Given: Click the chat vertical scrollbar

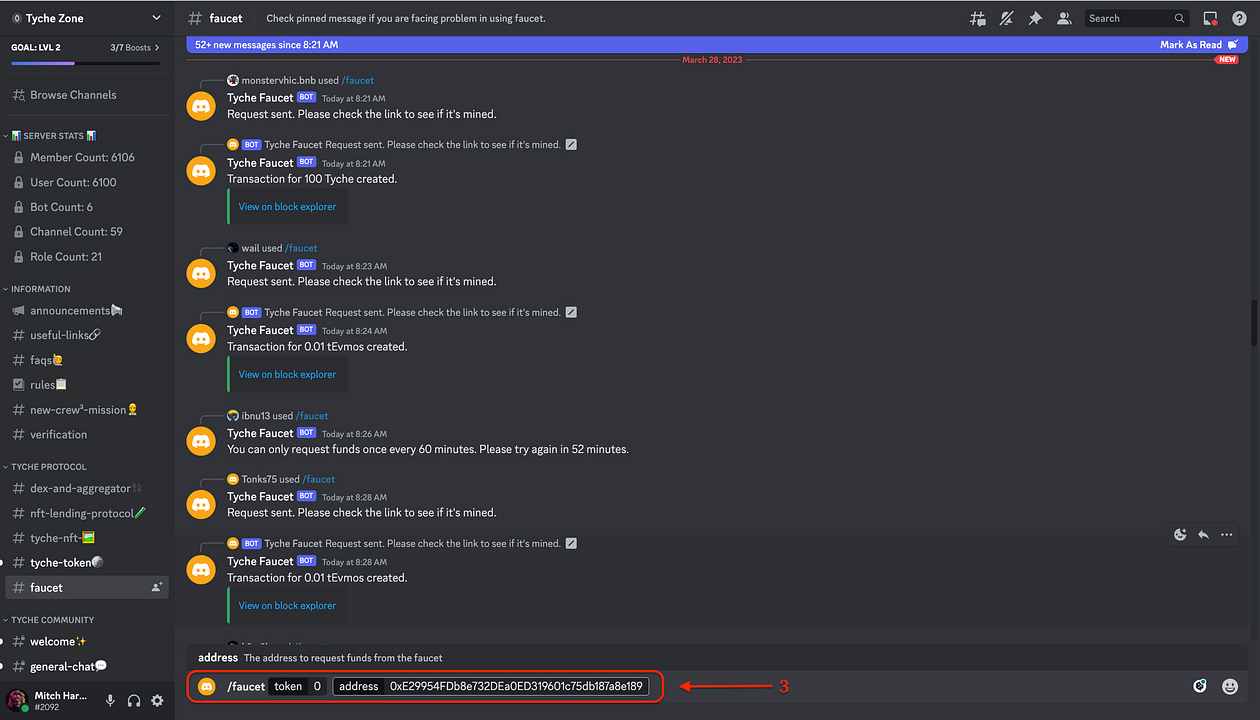Looking at the screenshot, I should [1254, 322].
